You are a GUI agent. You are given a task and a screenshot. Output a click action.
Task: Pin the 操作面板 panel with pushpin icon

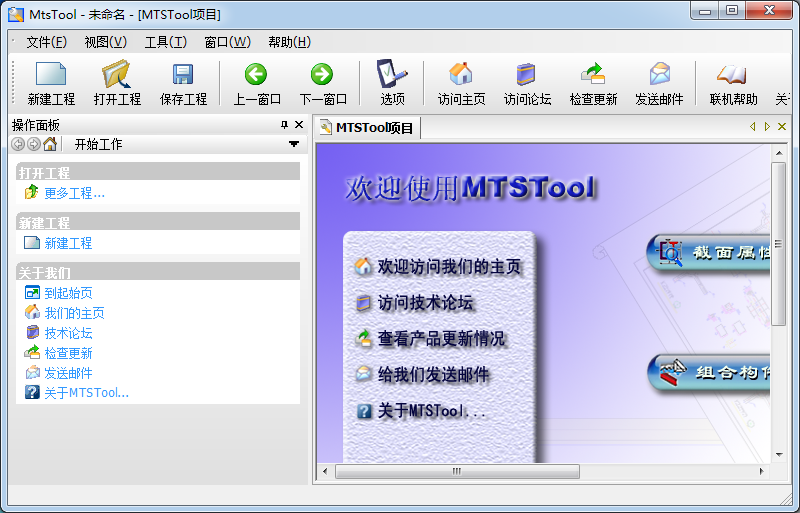(284, 125)
